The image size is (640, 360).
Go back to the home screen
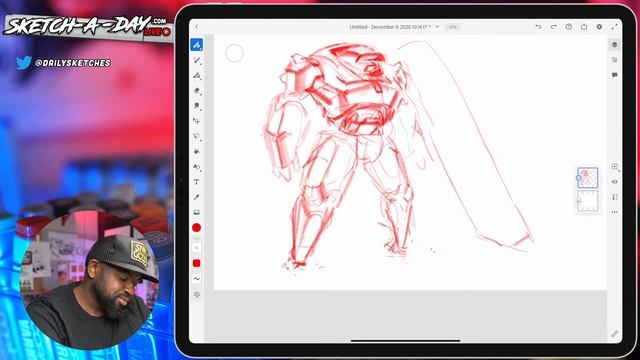click(197, 27)
